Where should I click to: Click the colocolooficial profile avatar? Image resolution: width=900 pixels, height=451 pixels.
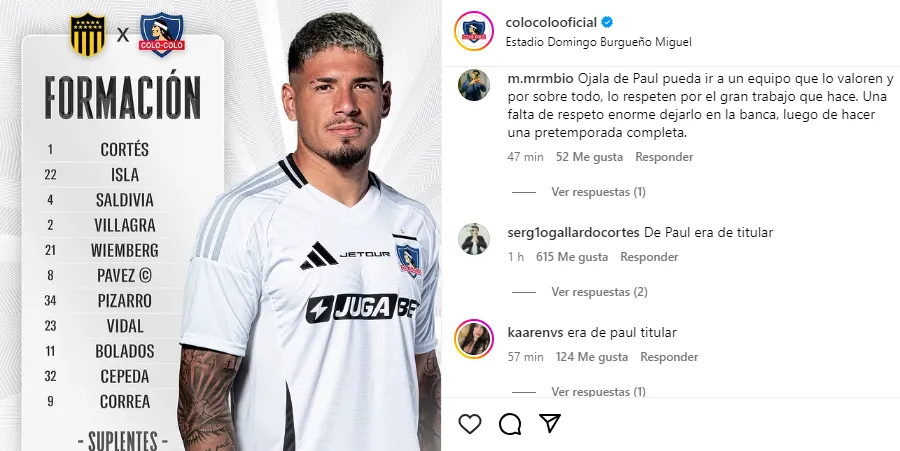point(474,31)
